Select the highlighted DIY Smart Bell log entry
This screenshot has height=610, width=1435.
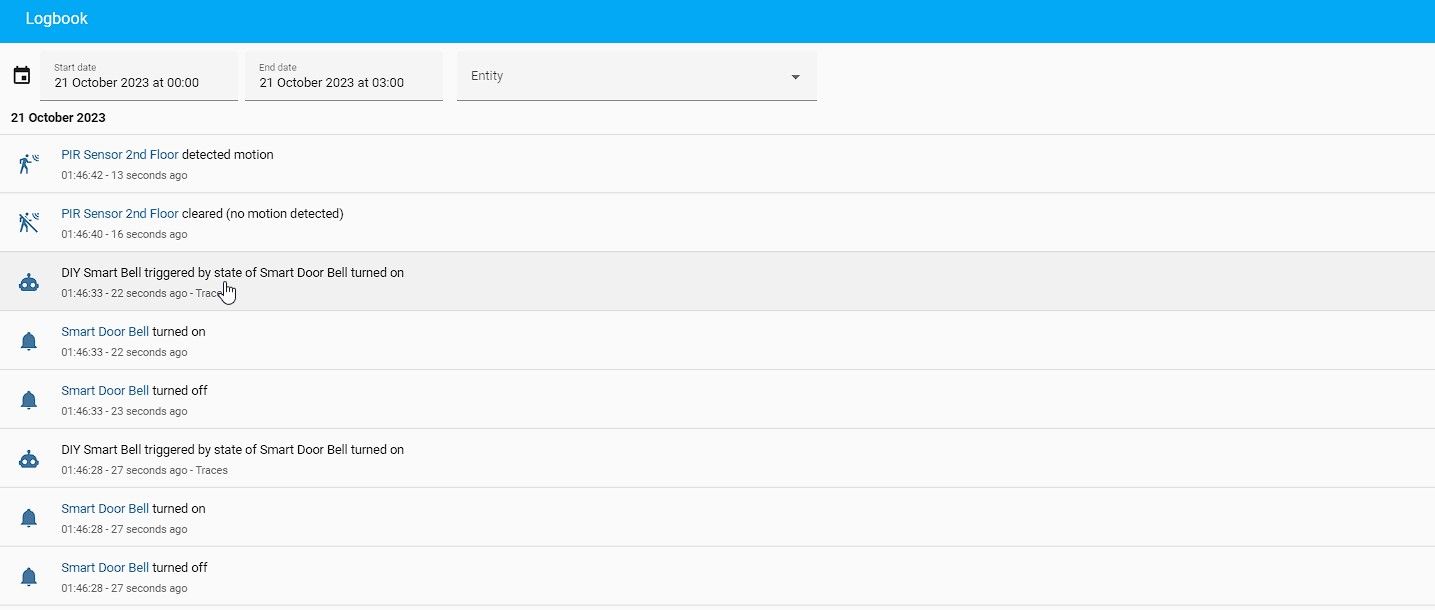click(233, 272)
